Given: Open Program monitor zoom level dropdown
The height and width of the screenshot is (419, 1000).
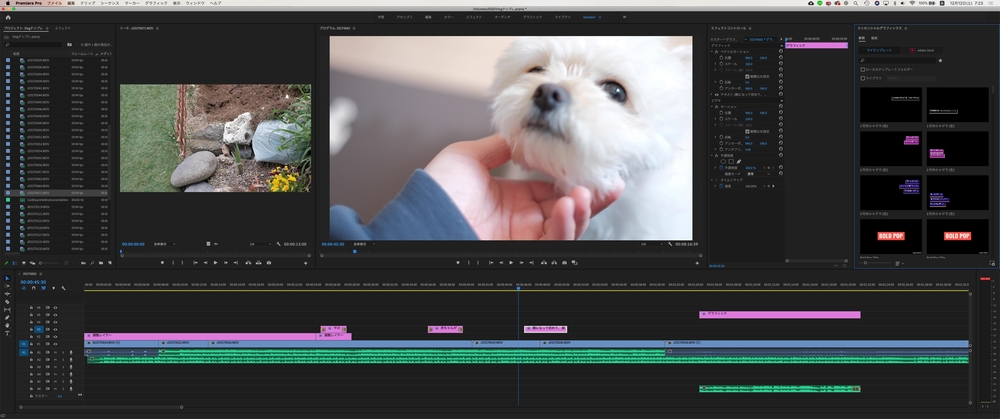Looking at the screenshot, I should [x=364, y=244].
